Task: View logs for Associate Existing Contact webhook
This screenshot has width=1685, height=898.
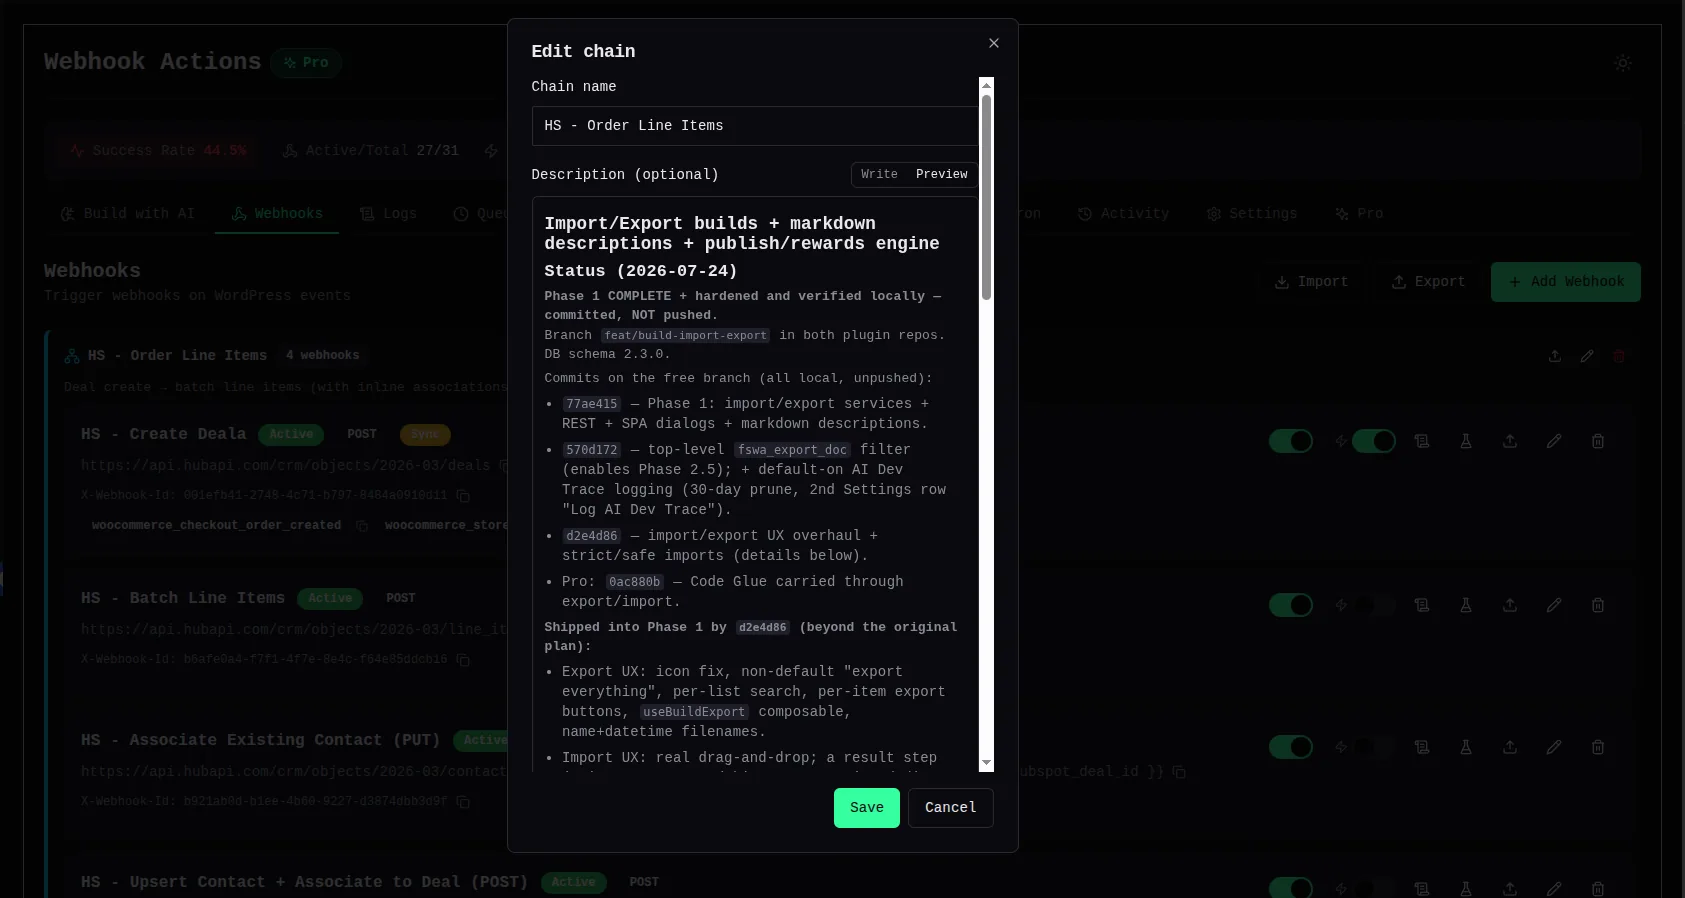Action: tap(1422, 747)
